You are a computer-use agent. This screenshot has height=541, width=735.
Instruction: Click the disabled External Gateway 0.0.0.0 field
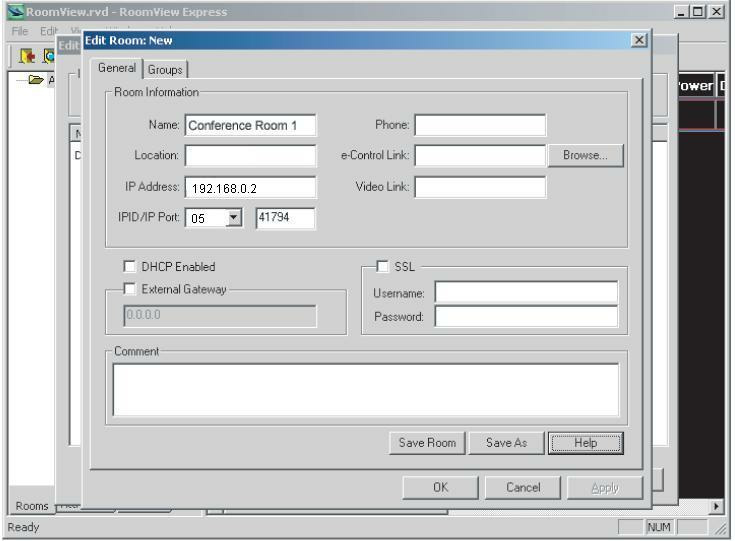(220, 316)
